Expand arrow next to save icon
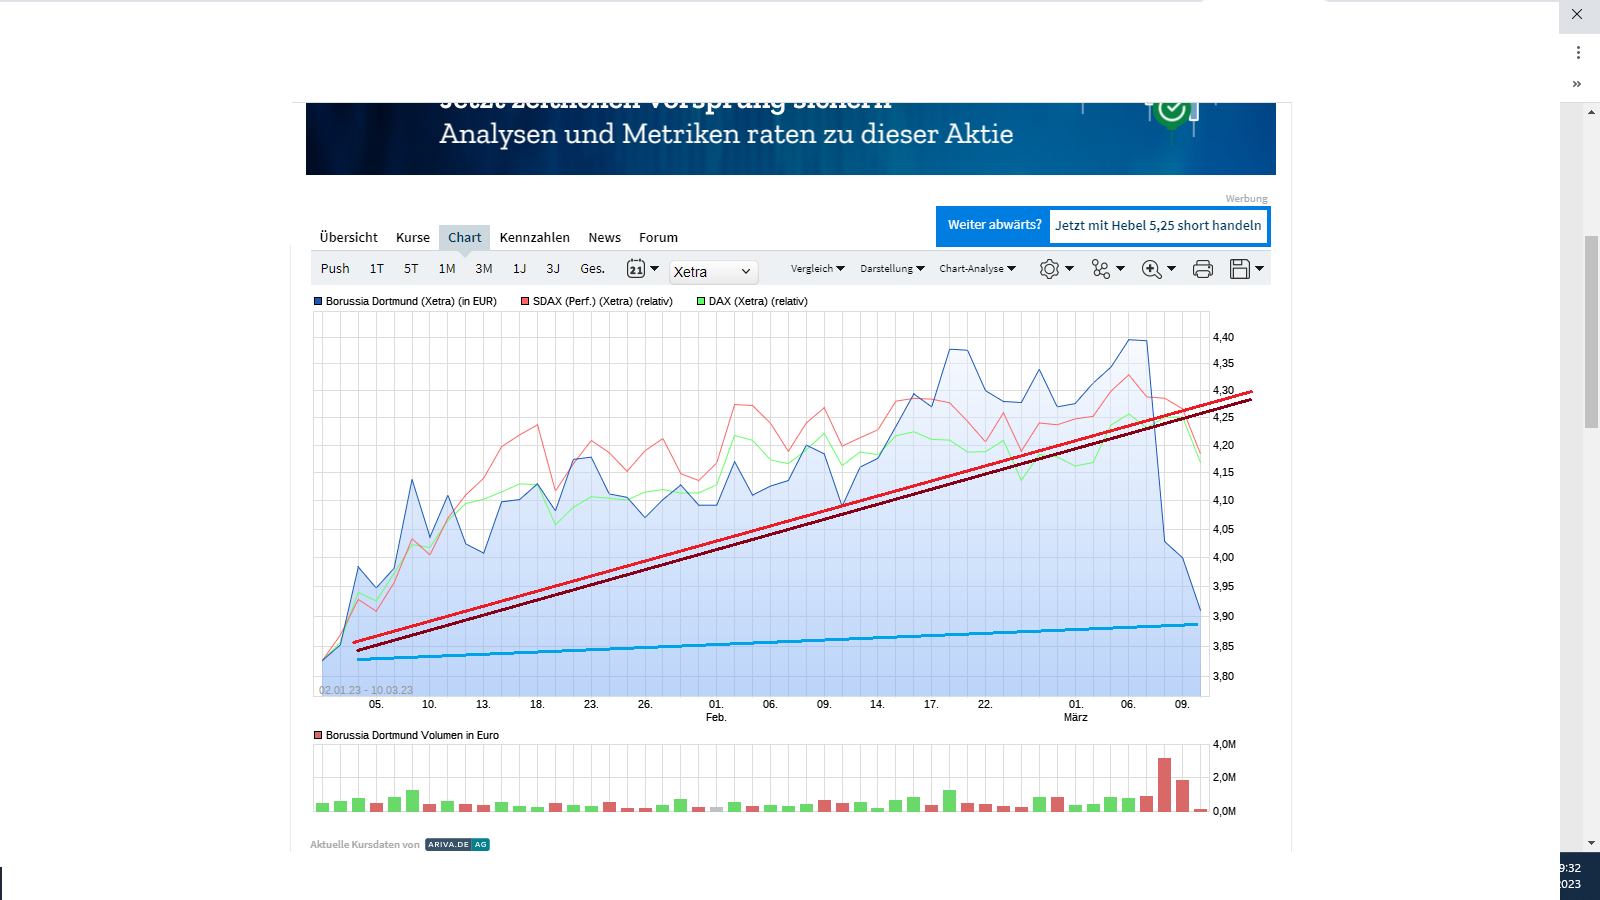1600x900 pixels. (1259, 269)
